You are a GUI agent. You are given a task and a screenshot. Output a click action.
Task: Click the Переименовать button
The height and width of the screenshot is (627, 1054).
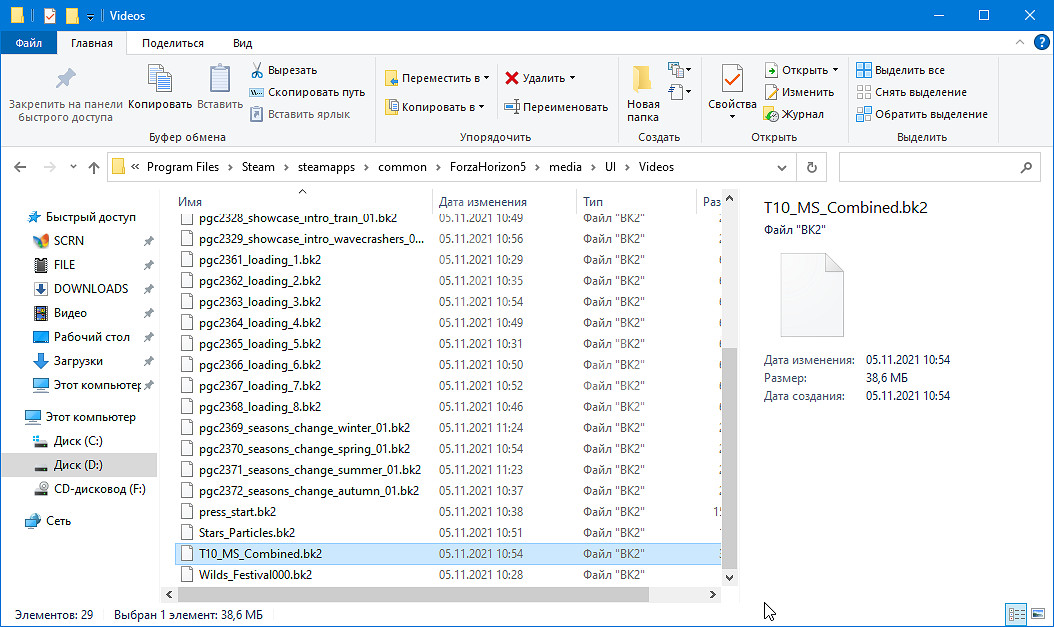tap(556, 107)
